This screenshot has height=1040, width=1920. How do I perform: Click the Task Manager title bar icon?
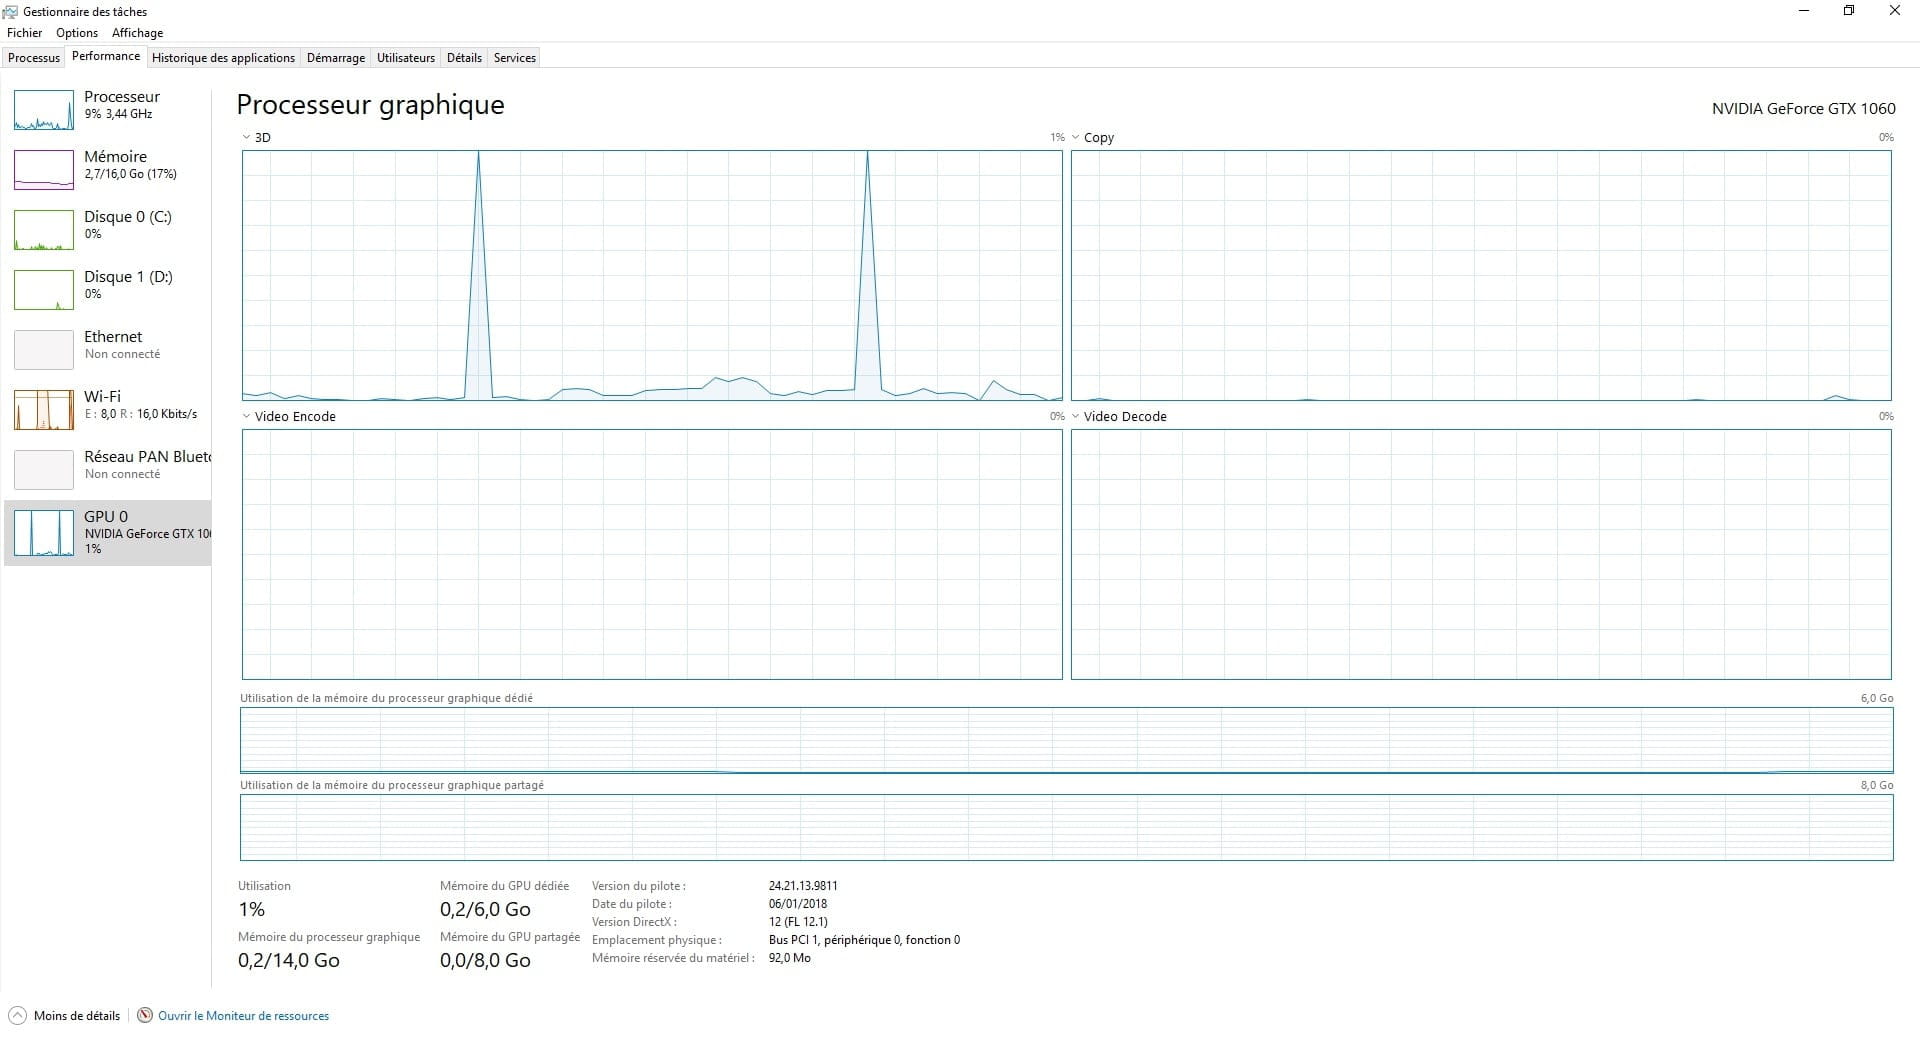pos(10,11)
